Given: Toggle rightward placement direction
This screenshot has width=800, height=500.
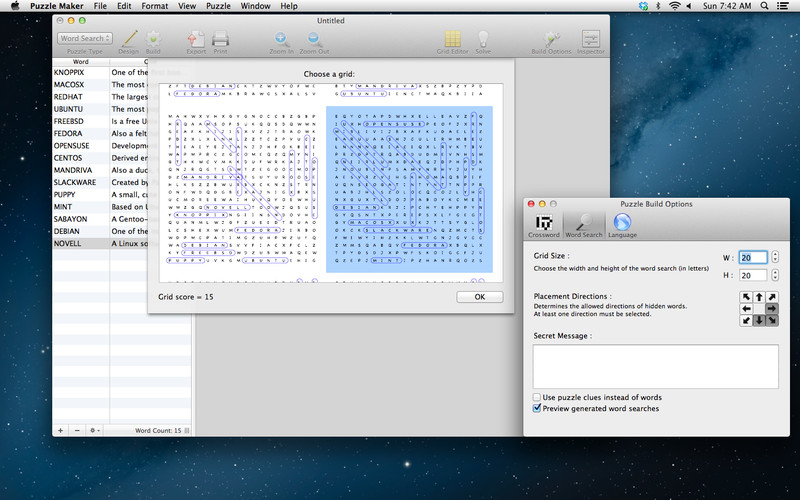Looking at the screenshot, I should (x=772, y=309).
